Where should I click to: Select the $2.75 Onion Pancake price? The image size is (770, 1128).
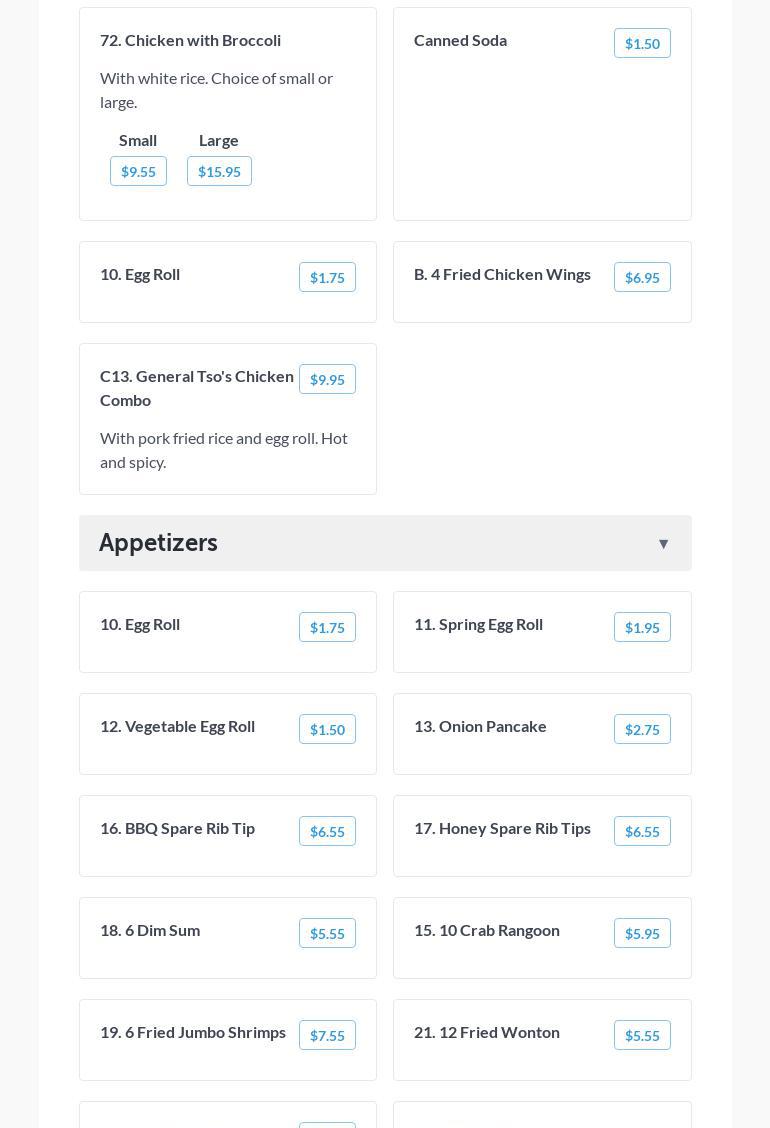(642, 729)
